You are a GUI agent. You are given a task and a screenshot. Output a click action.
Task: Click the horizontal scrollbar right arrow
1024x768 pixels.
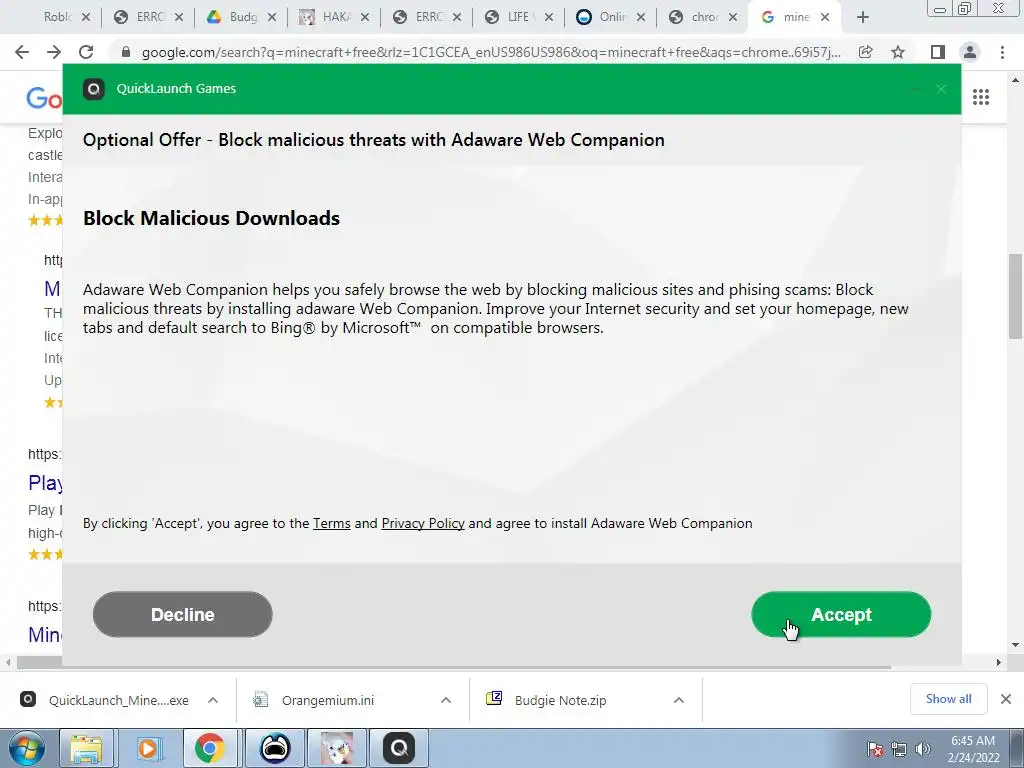point(999,662)
